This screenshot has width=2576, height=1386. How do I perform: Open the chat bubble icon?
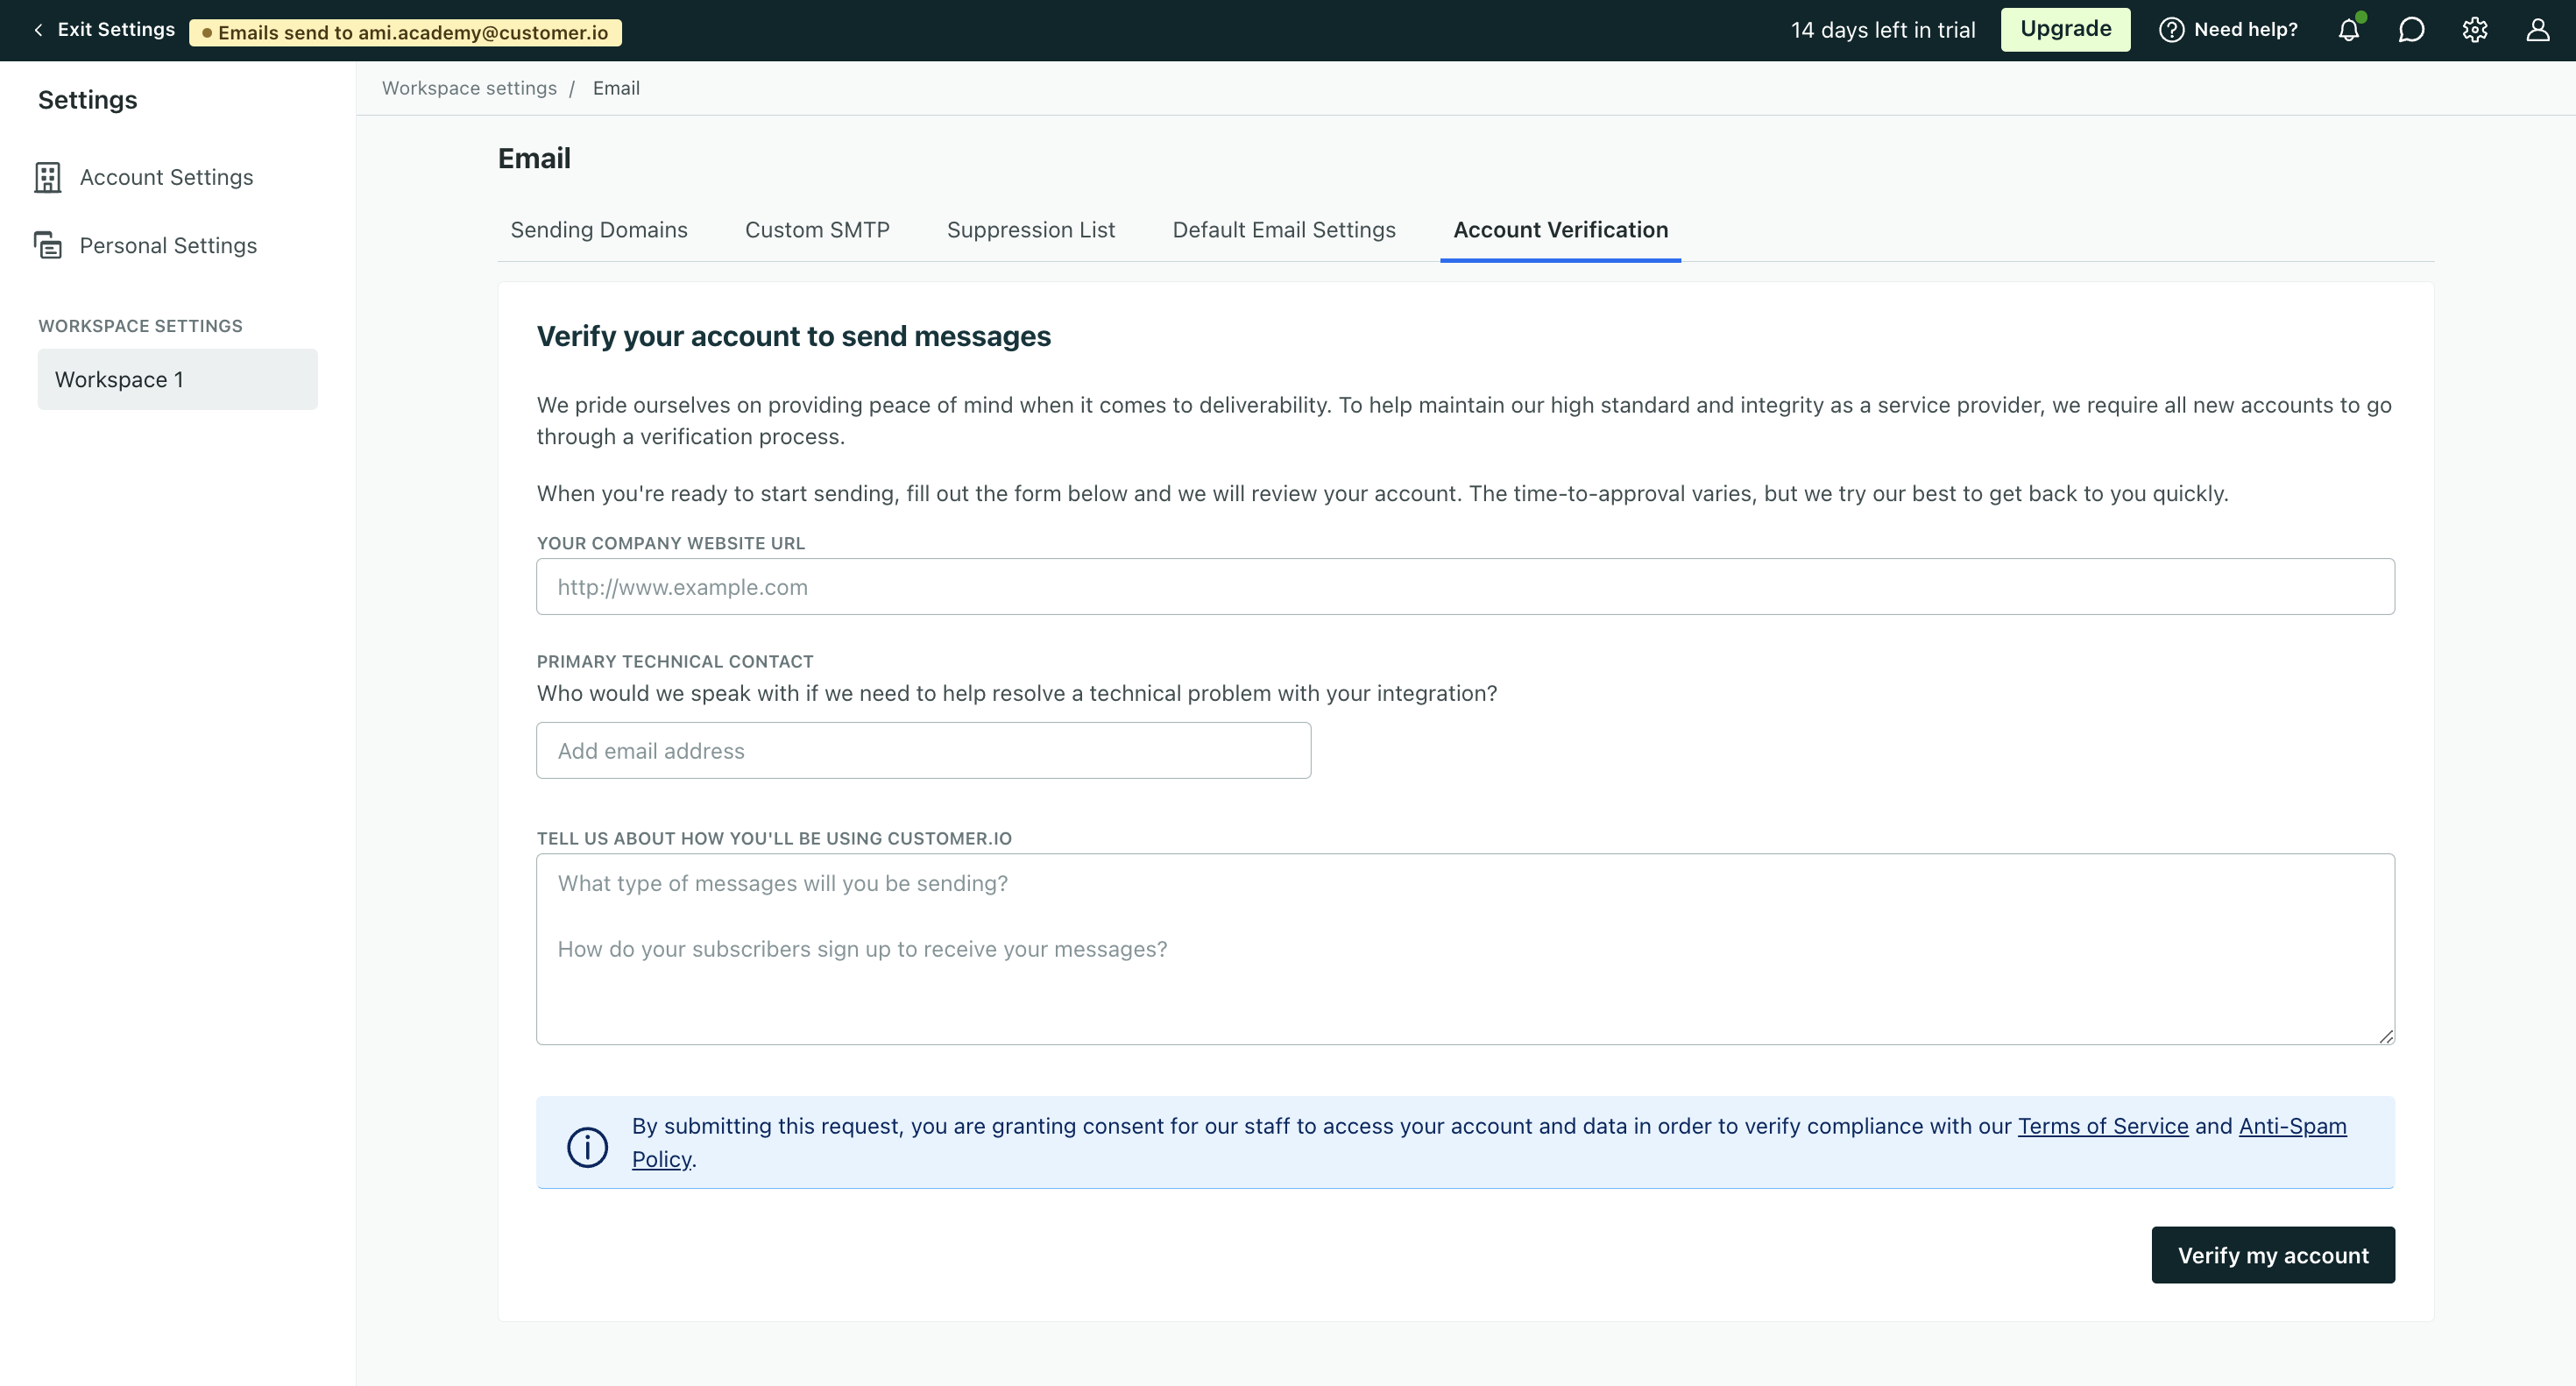(2411, 30)
